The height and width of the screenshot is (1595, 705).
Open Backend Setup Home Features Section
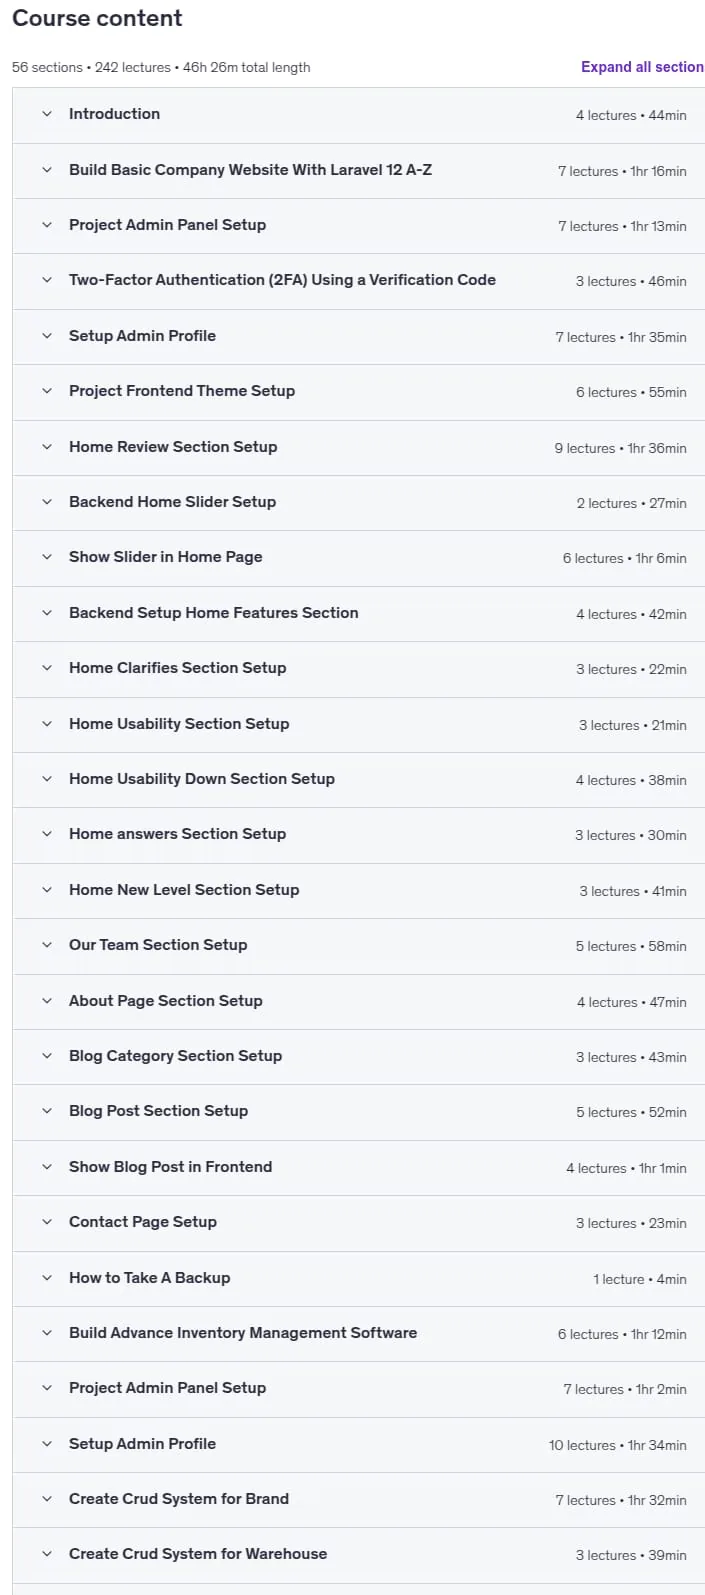click(358, 613)
